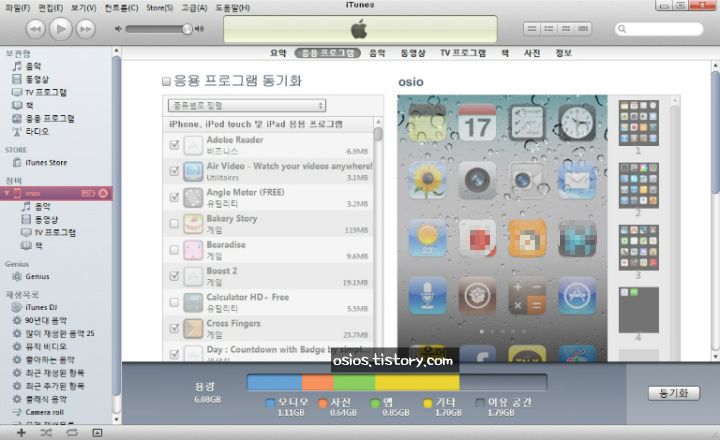Viewport: 720px width, 440px height.
Task: Open Genius in the sidebar
Action: 37,276
